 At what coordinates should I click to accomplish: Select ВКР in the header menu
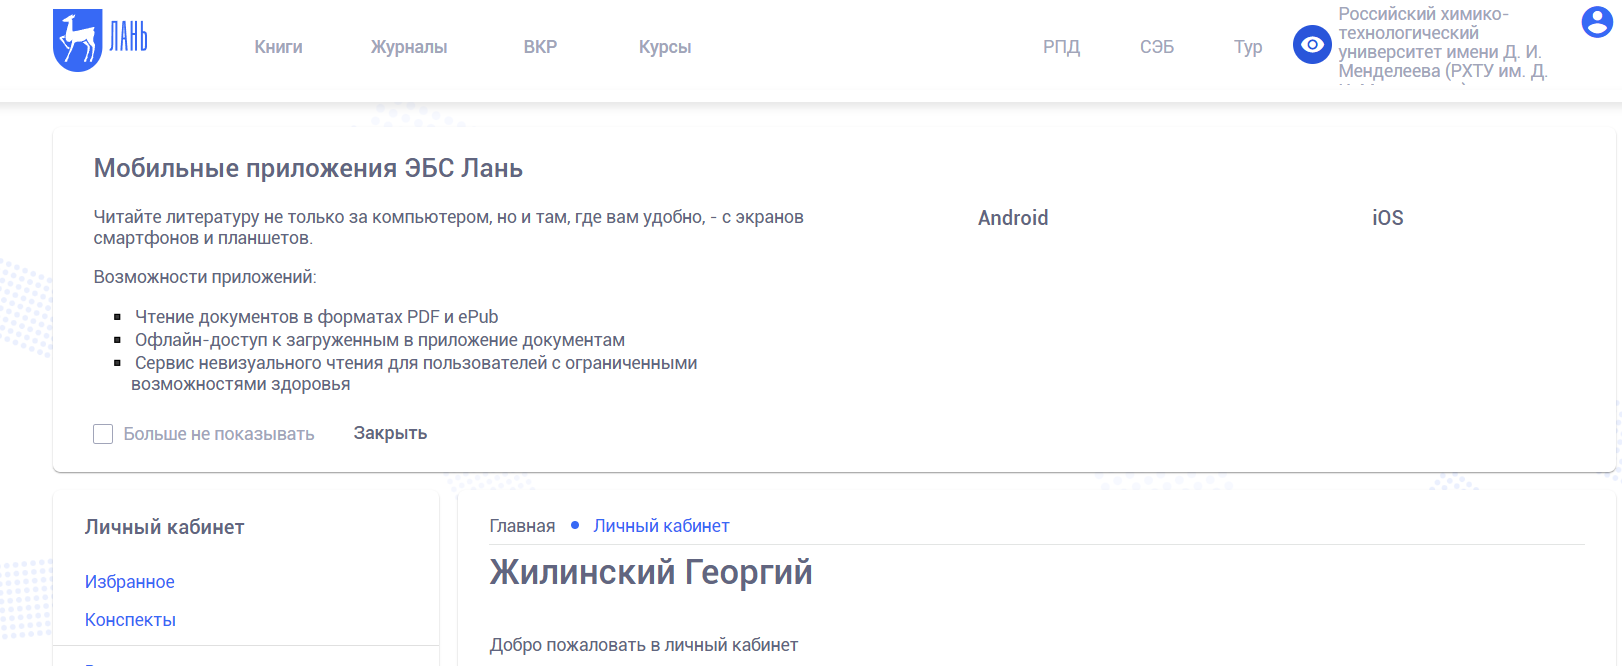coord(540,47)
